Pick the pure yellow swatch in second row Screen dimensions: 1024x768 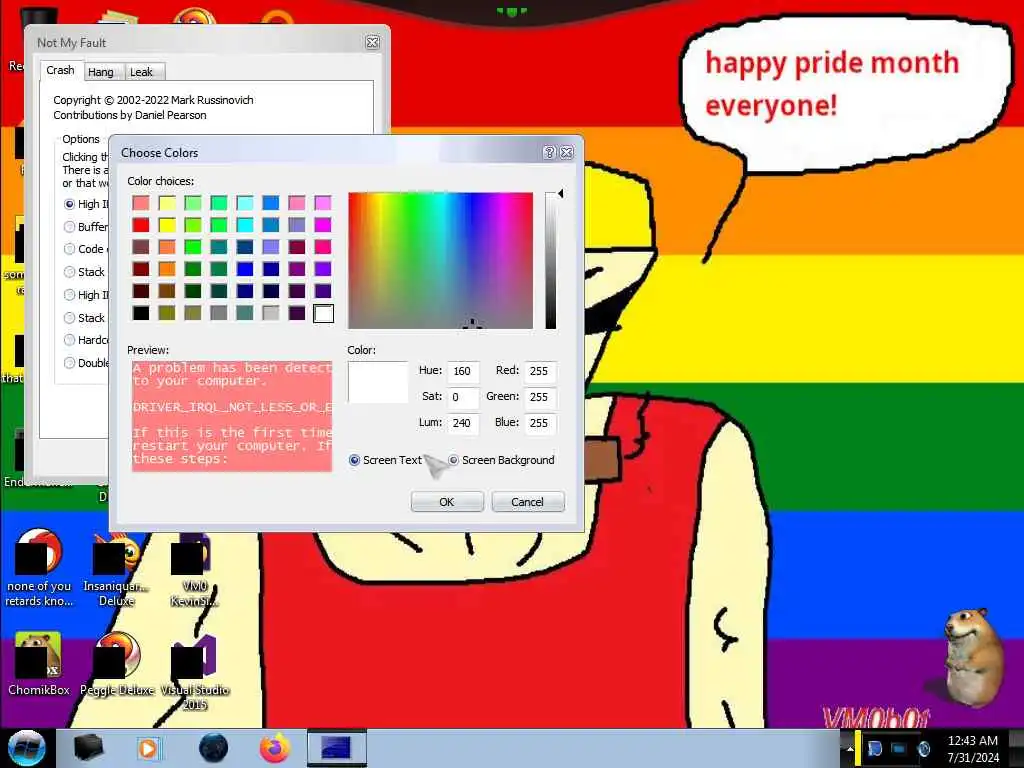pos(167,225)
